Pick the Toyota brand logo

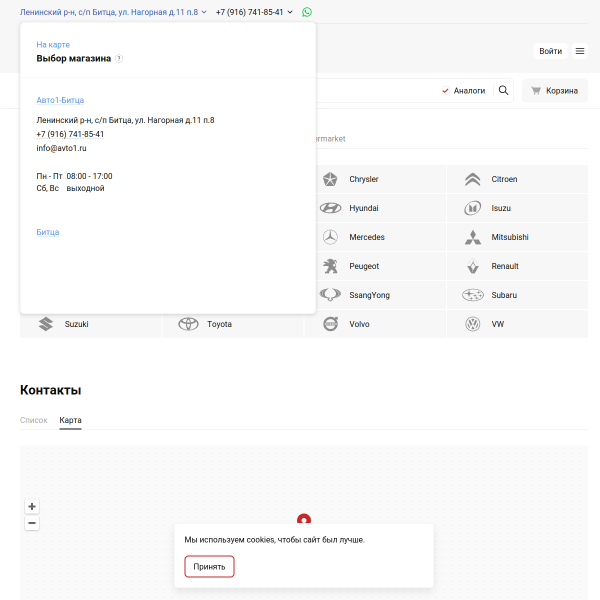coord(188,324)
